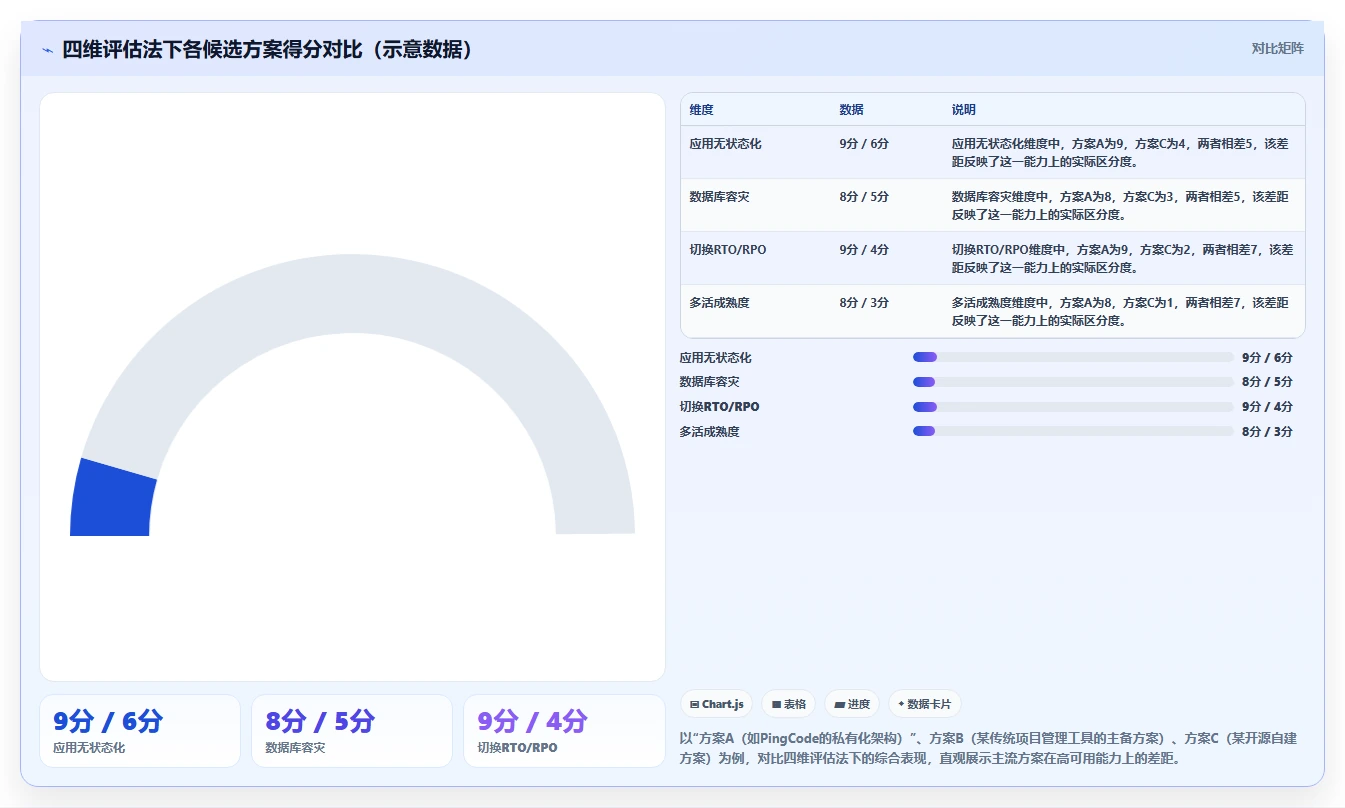Click the table data cell 9分 / 6分
This screenshot has width=1345, height=808.
tap(864, 144)
